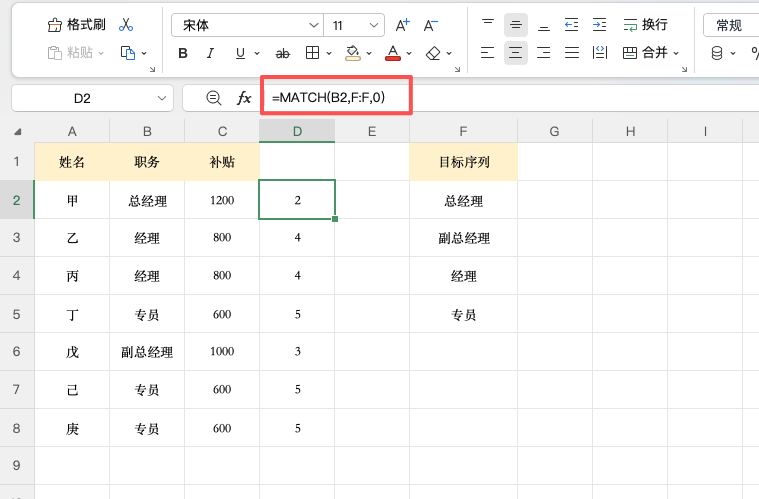The image size is (759, 499).
Task: Open the Paste options arrow
Action: pyautogui.click(x=101, y=53)
